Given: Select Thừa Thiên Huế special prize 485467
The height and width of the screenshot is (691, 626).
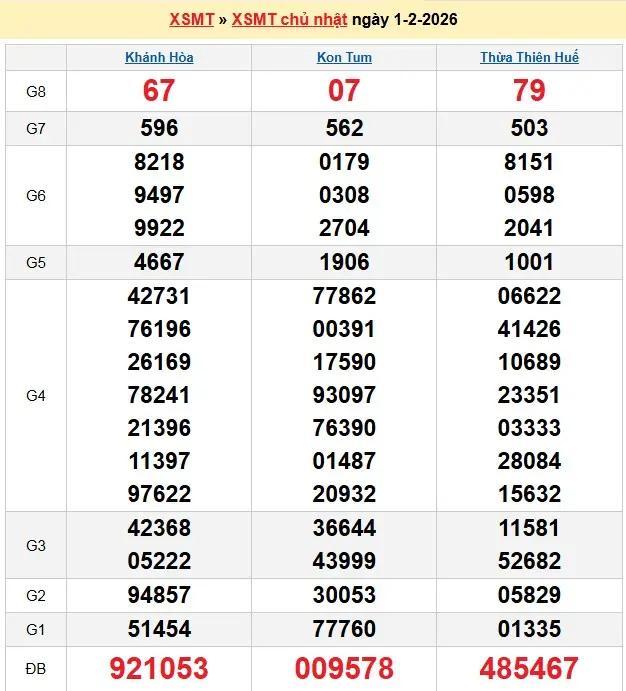Looking at the screenshot, I should point(529,668).
